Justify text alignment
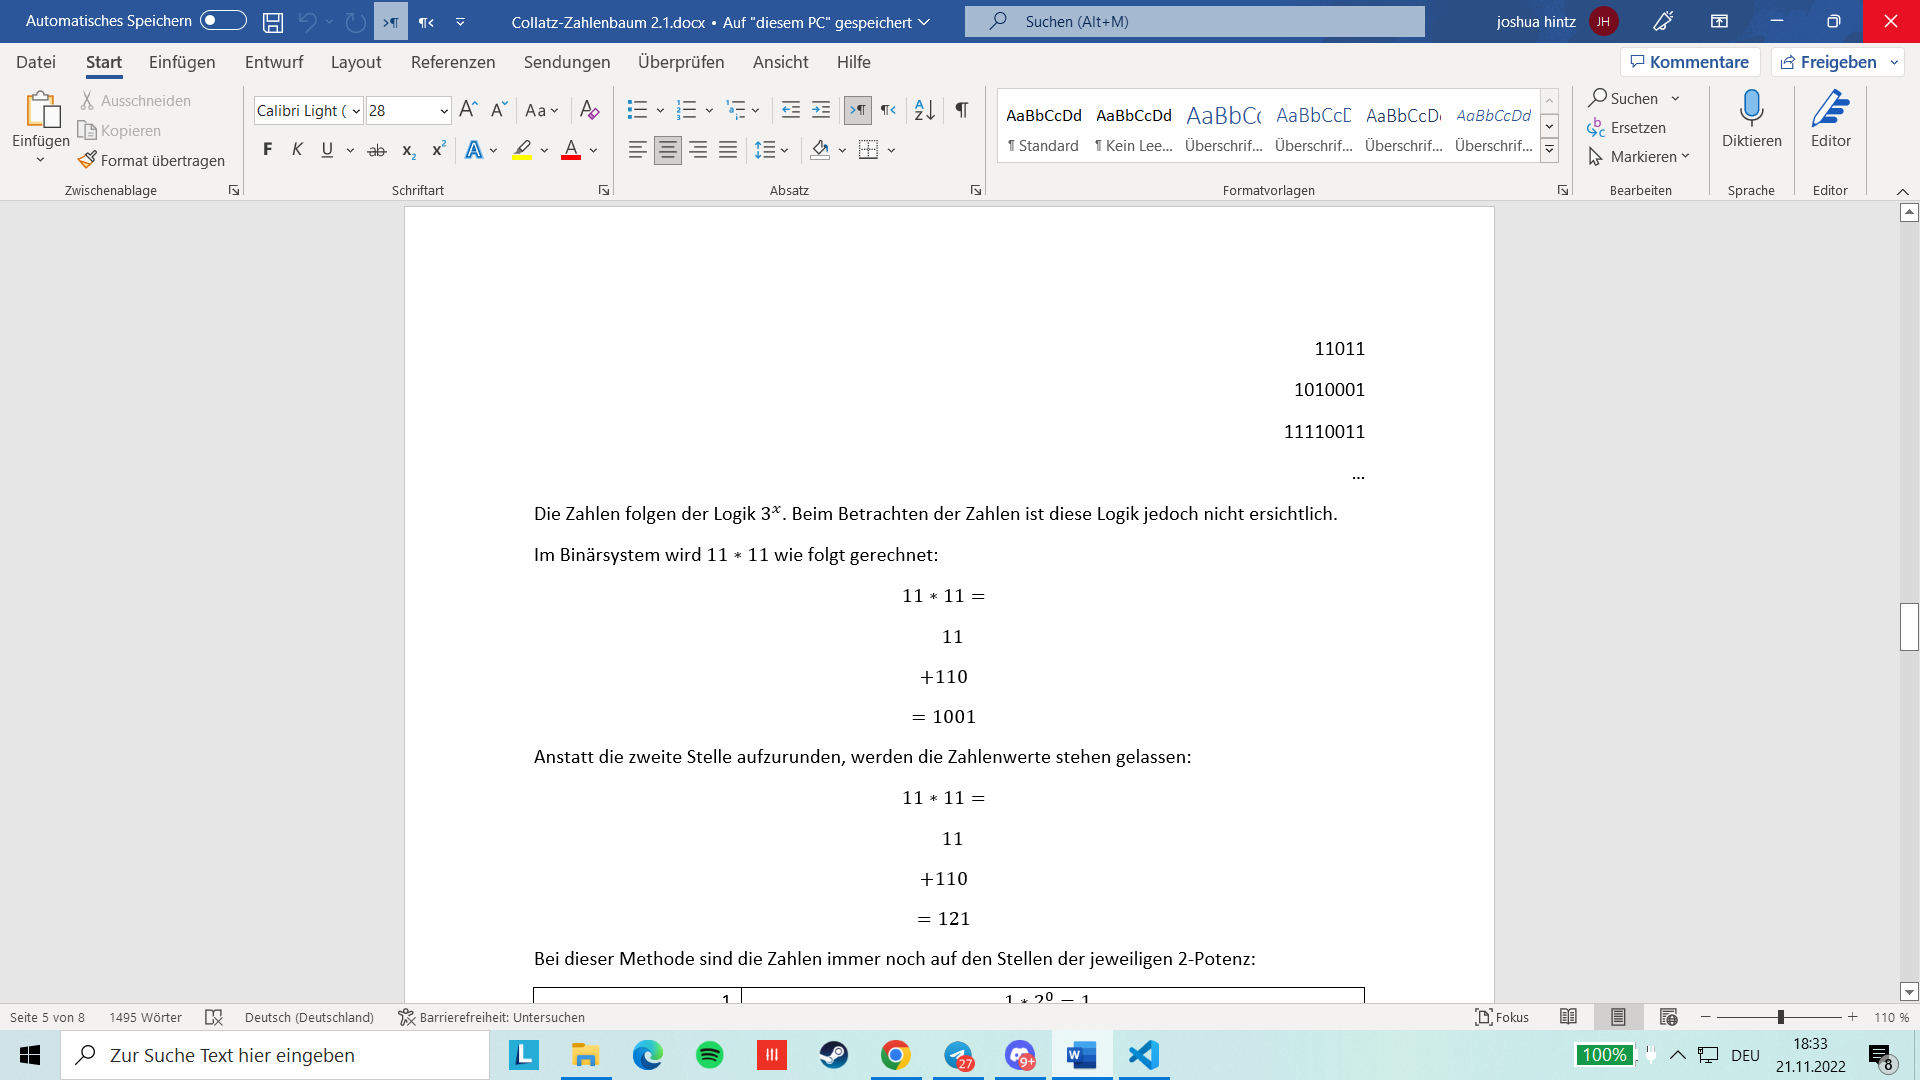Viewport: 1920px width, 1080px height. pos(728,150)
